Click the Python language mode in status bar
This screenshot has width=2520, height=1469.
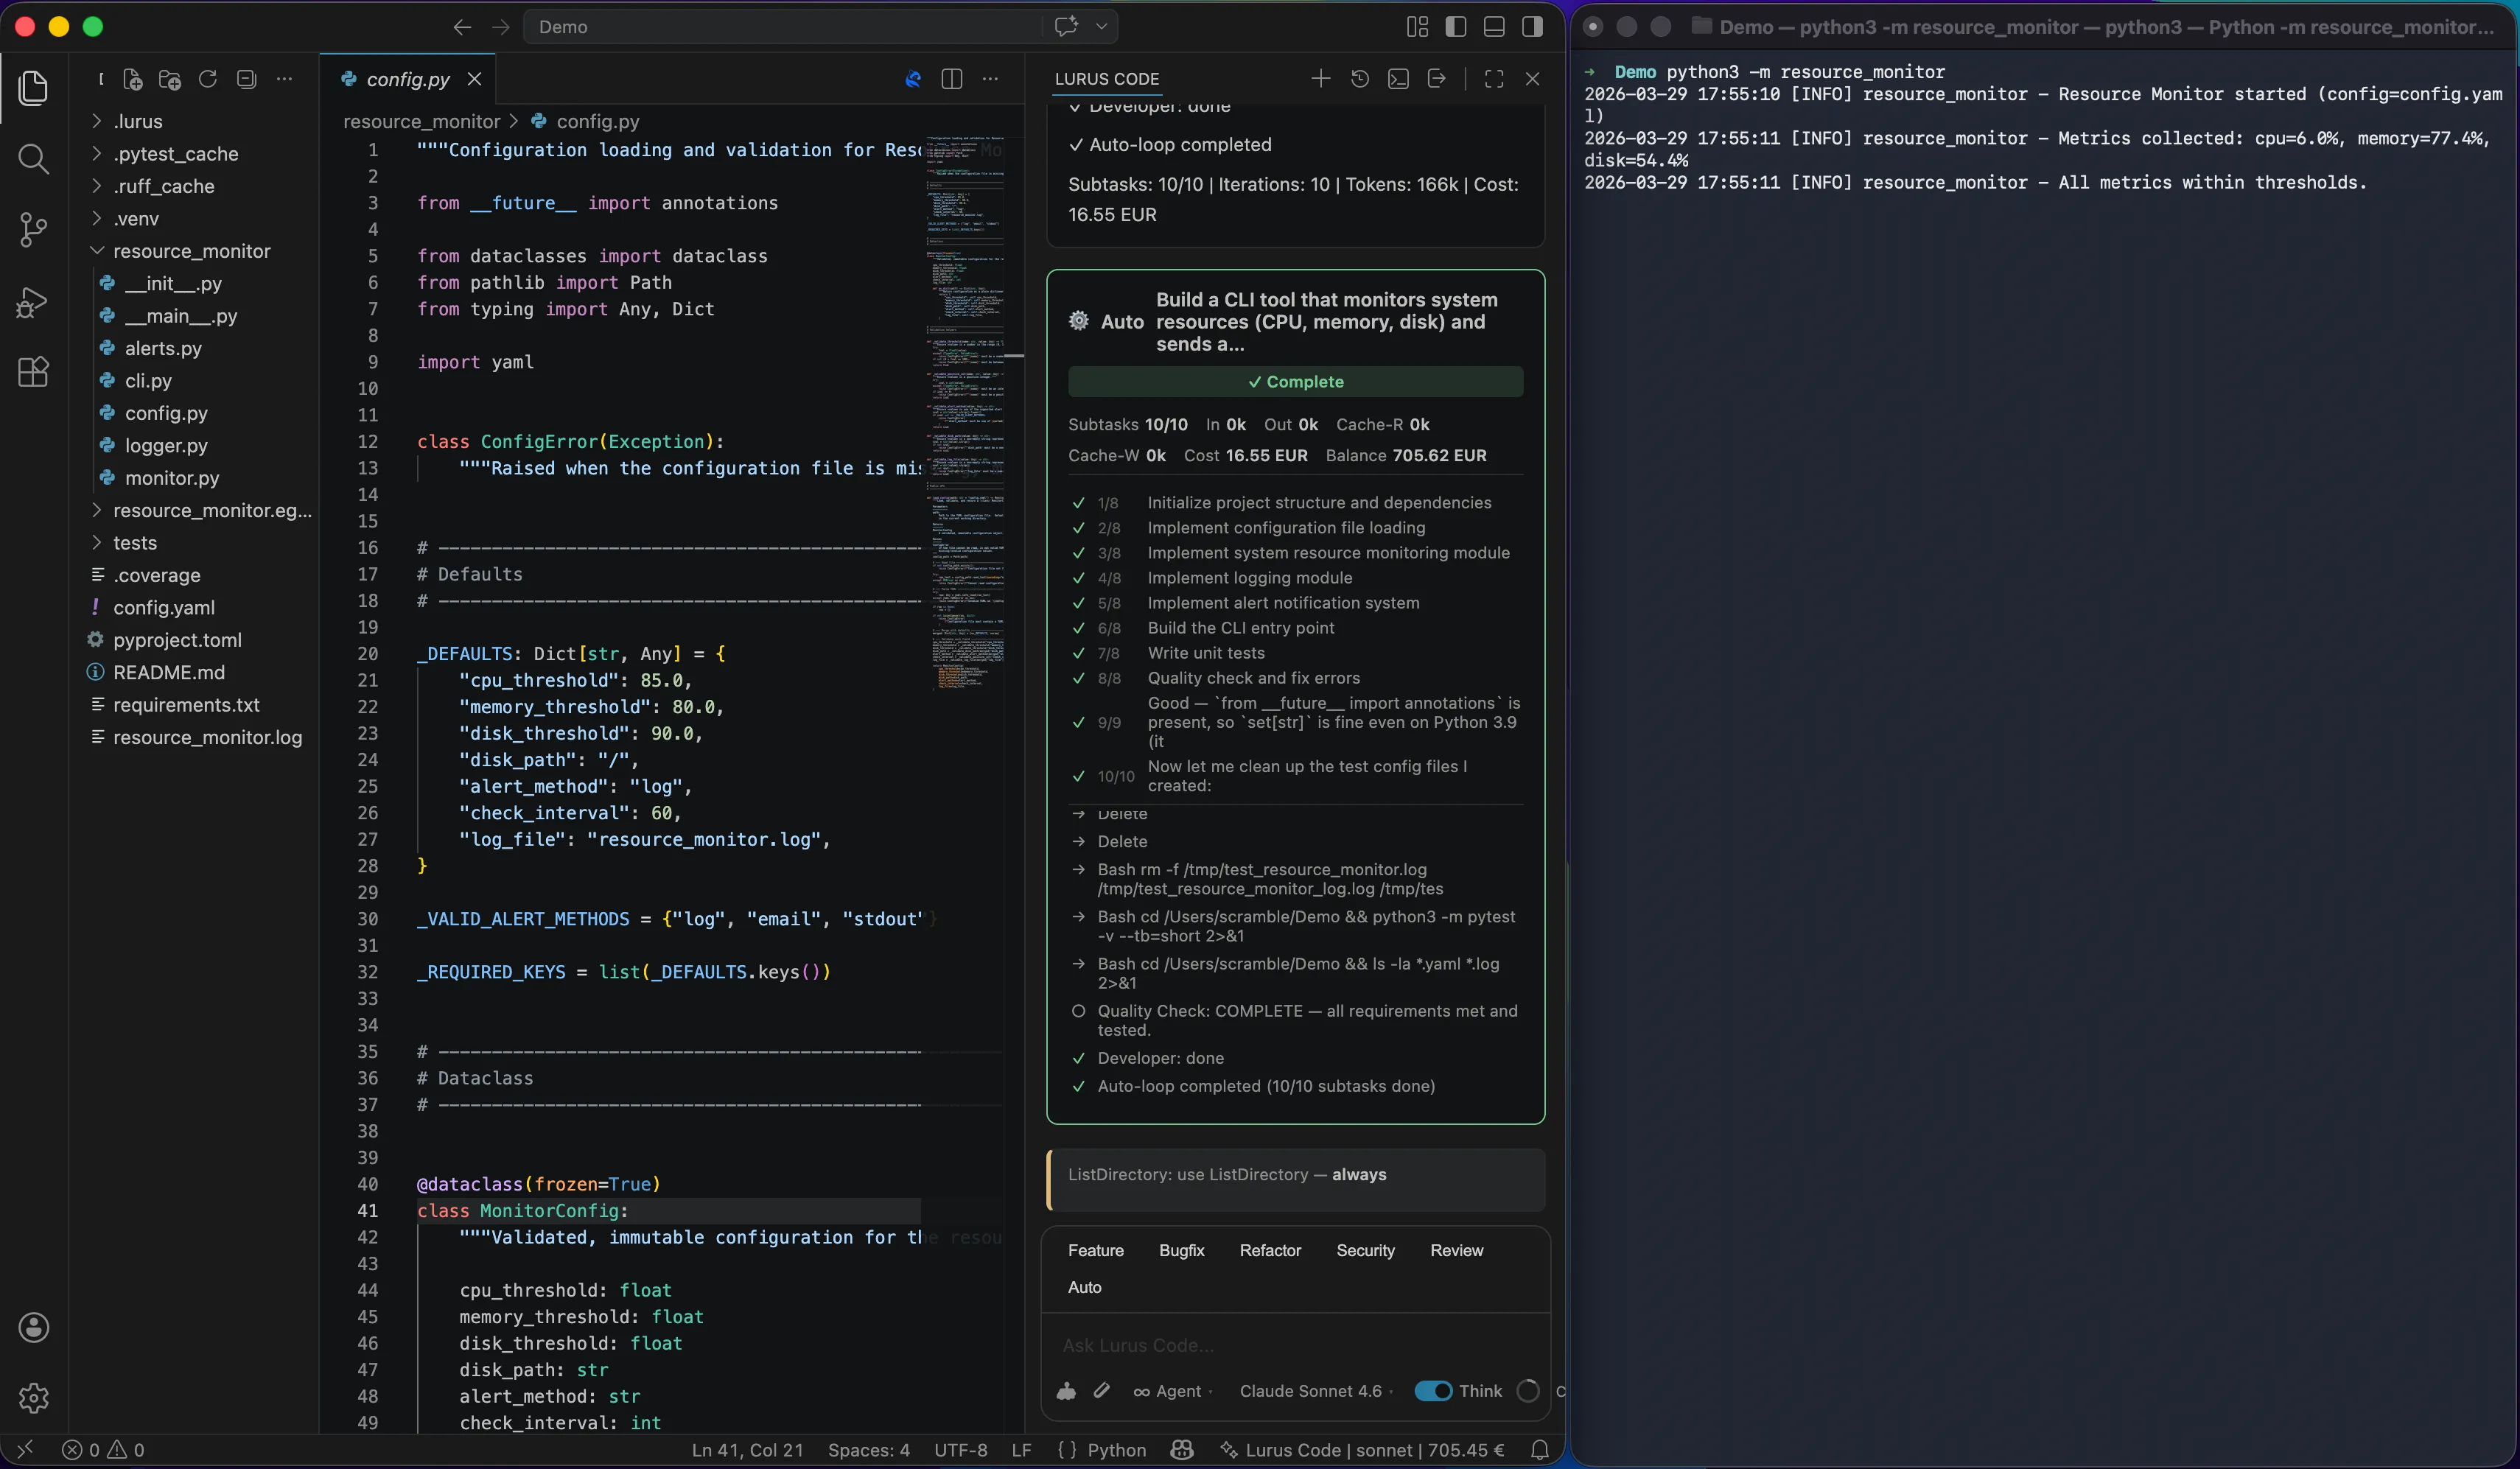click(1116, 1450)
